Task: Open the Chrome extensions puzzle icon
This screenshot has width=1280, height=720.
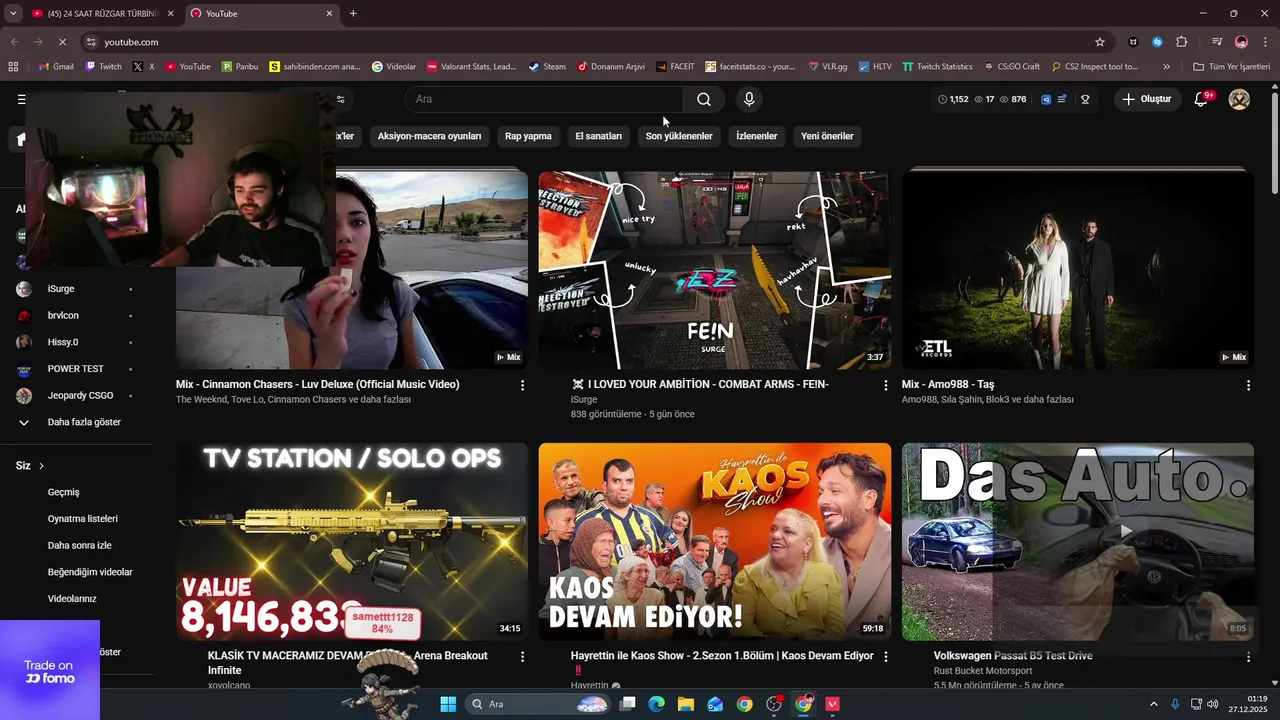Action: click(1182, 42)
